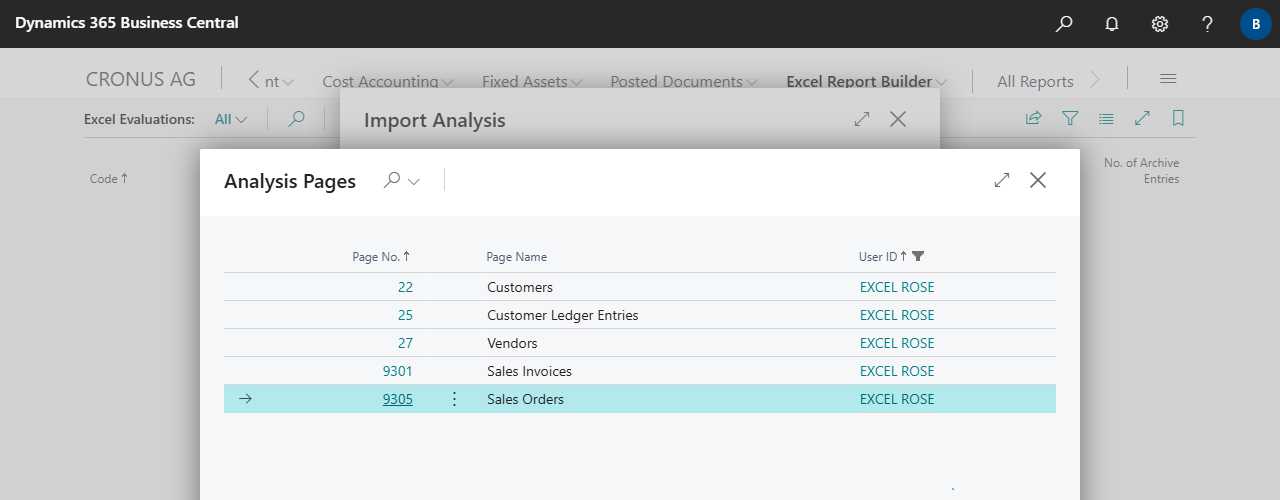Click the CRONUS AG company name
The height and width of the screenshot is (500, 1280).
tap(141, 79)
